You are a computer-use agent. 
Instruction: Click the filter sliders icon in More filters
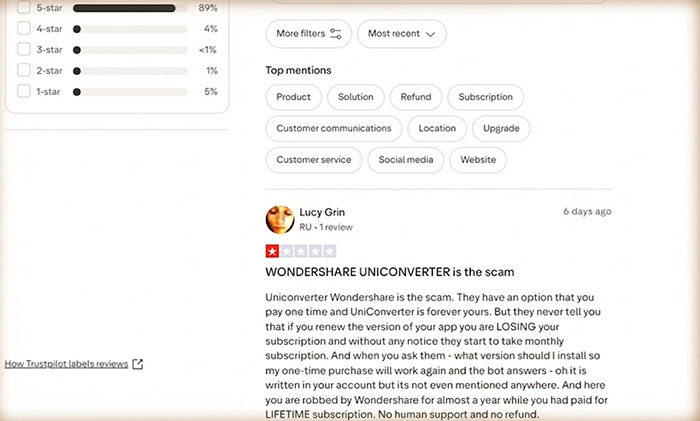336,34
